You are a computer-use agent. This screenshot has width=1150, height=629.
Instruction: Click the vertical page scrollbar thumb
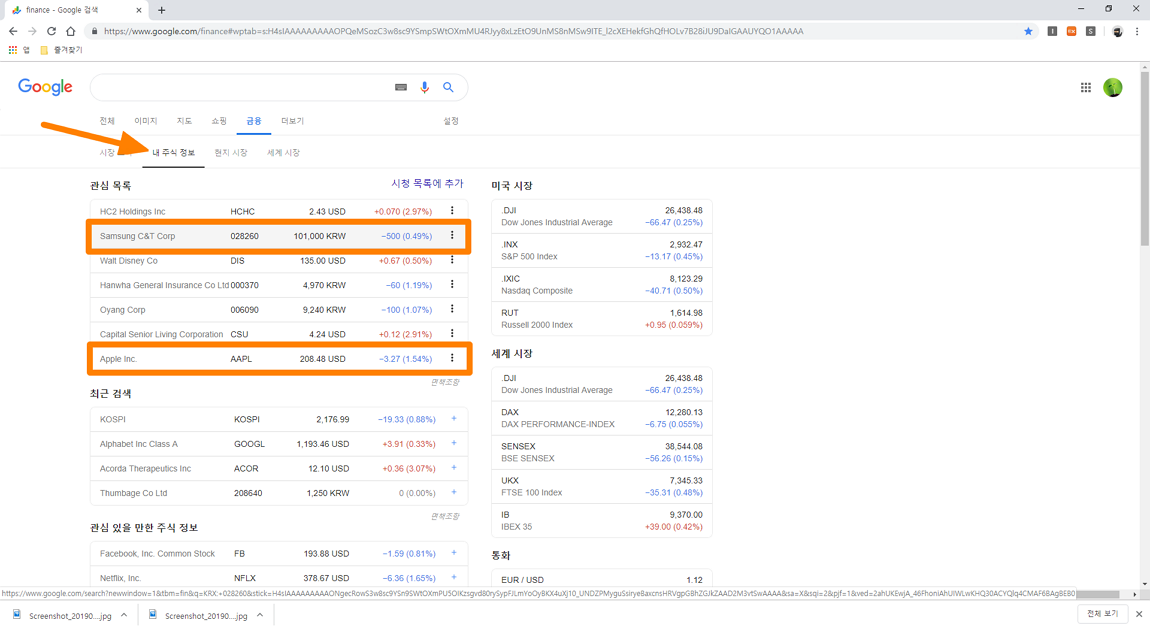click(1145, 158)
